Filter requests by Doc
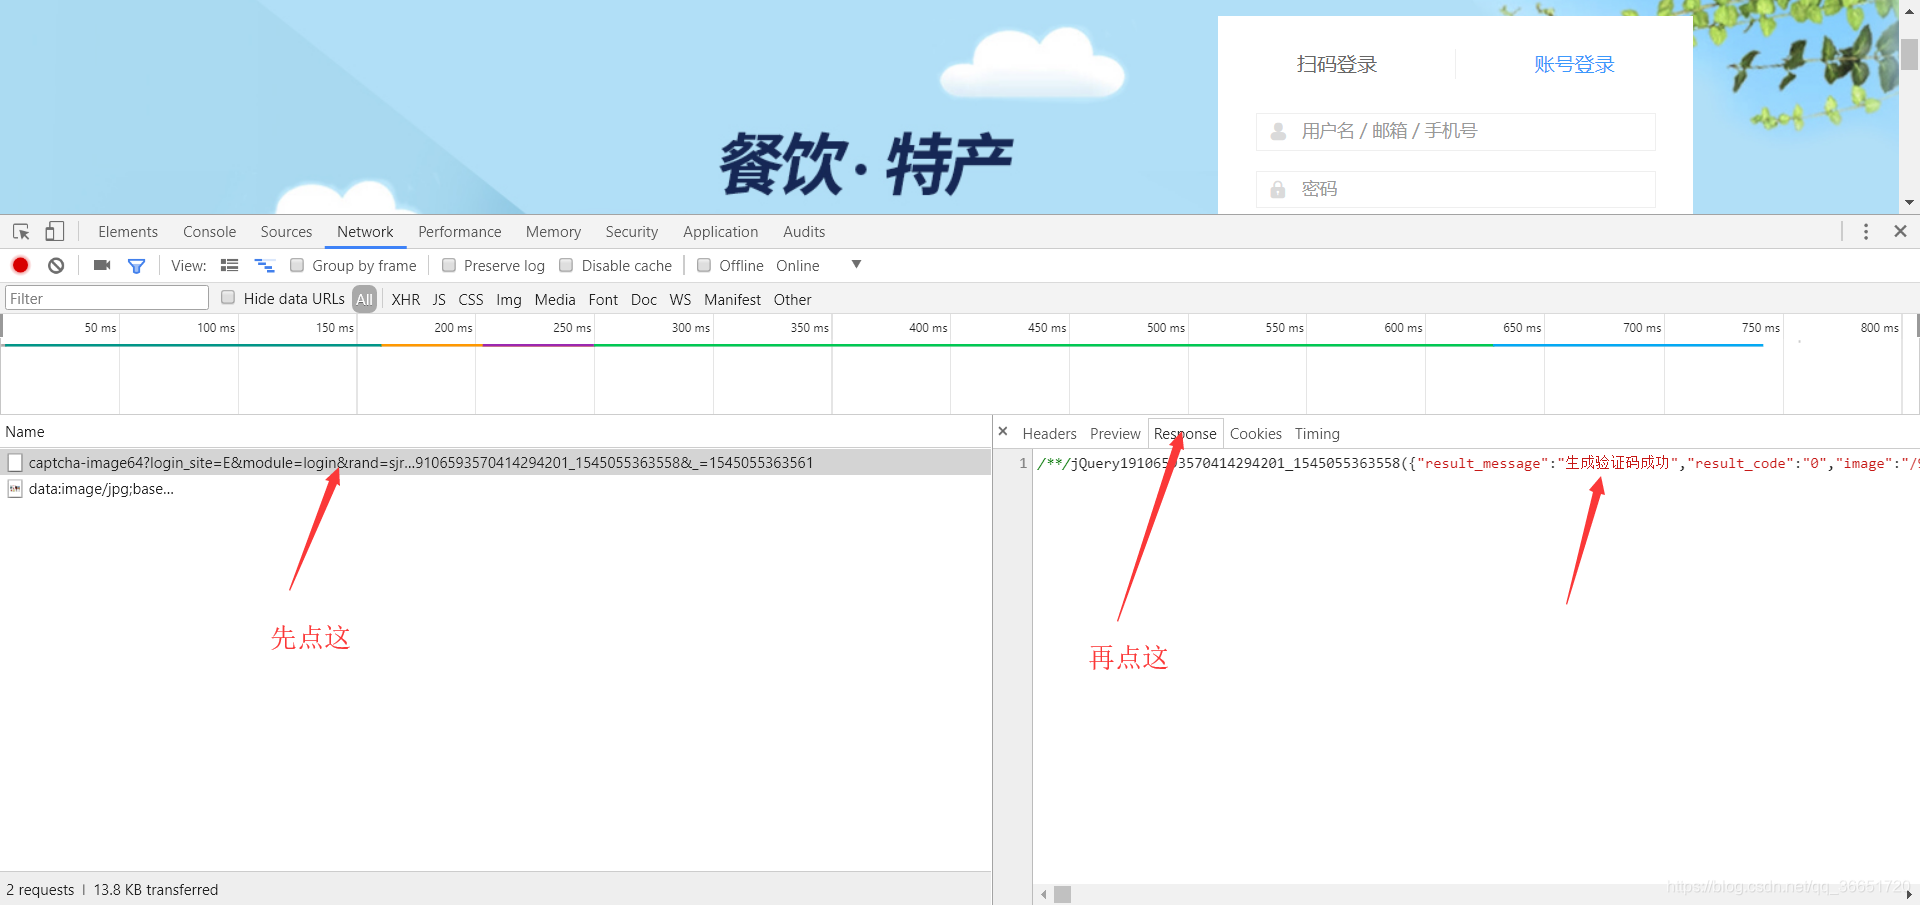The image size is (1920, 905). coord(644,300)
